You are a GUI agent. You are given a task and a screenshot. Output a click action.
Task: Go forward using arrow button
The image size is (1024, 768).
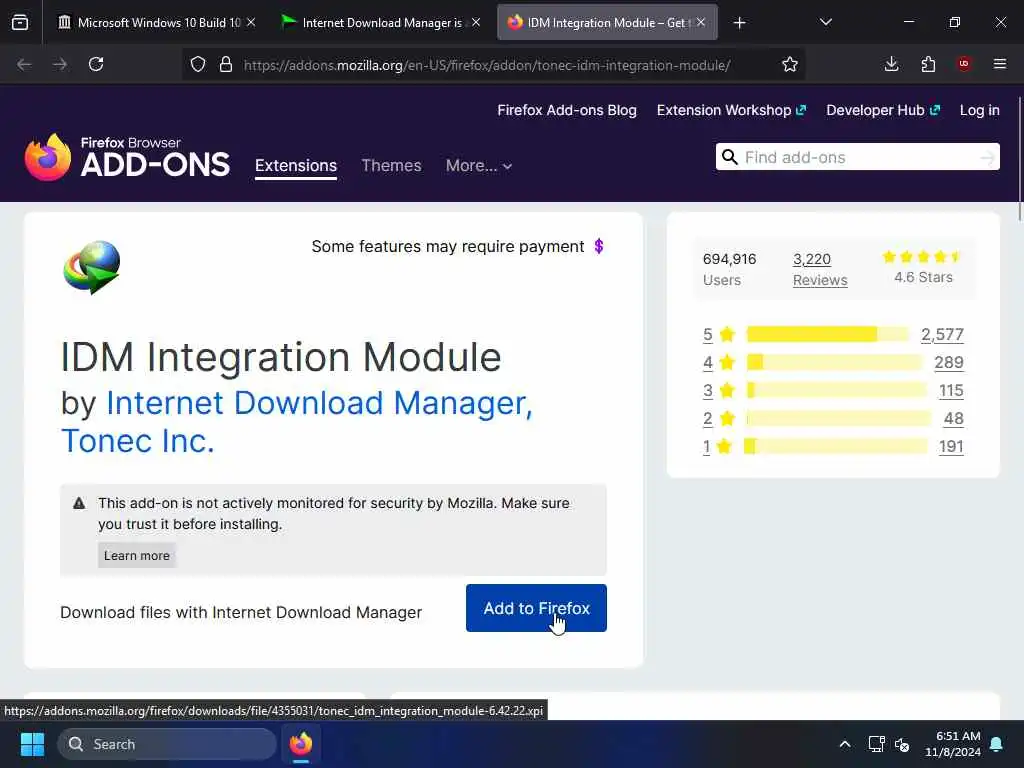pos(60,65)
